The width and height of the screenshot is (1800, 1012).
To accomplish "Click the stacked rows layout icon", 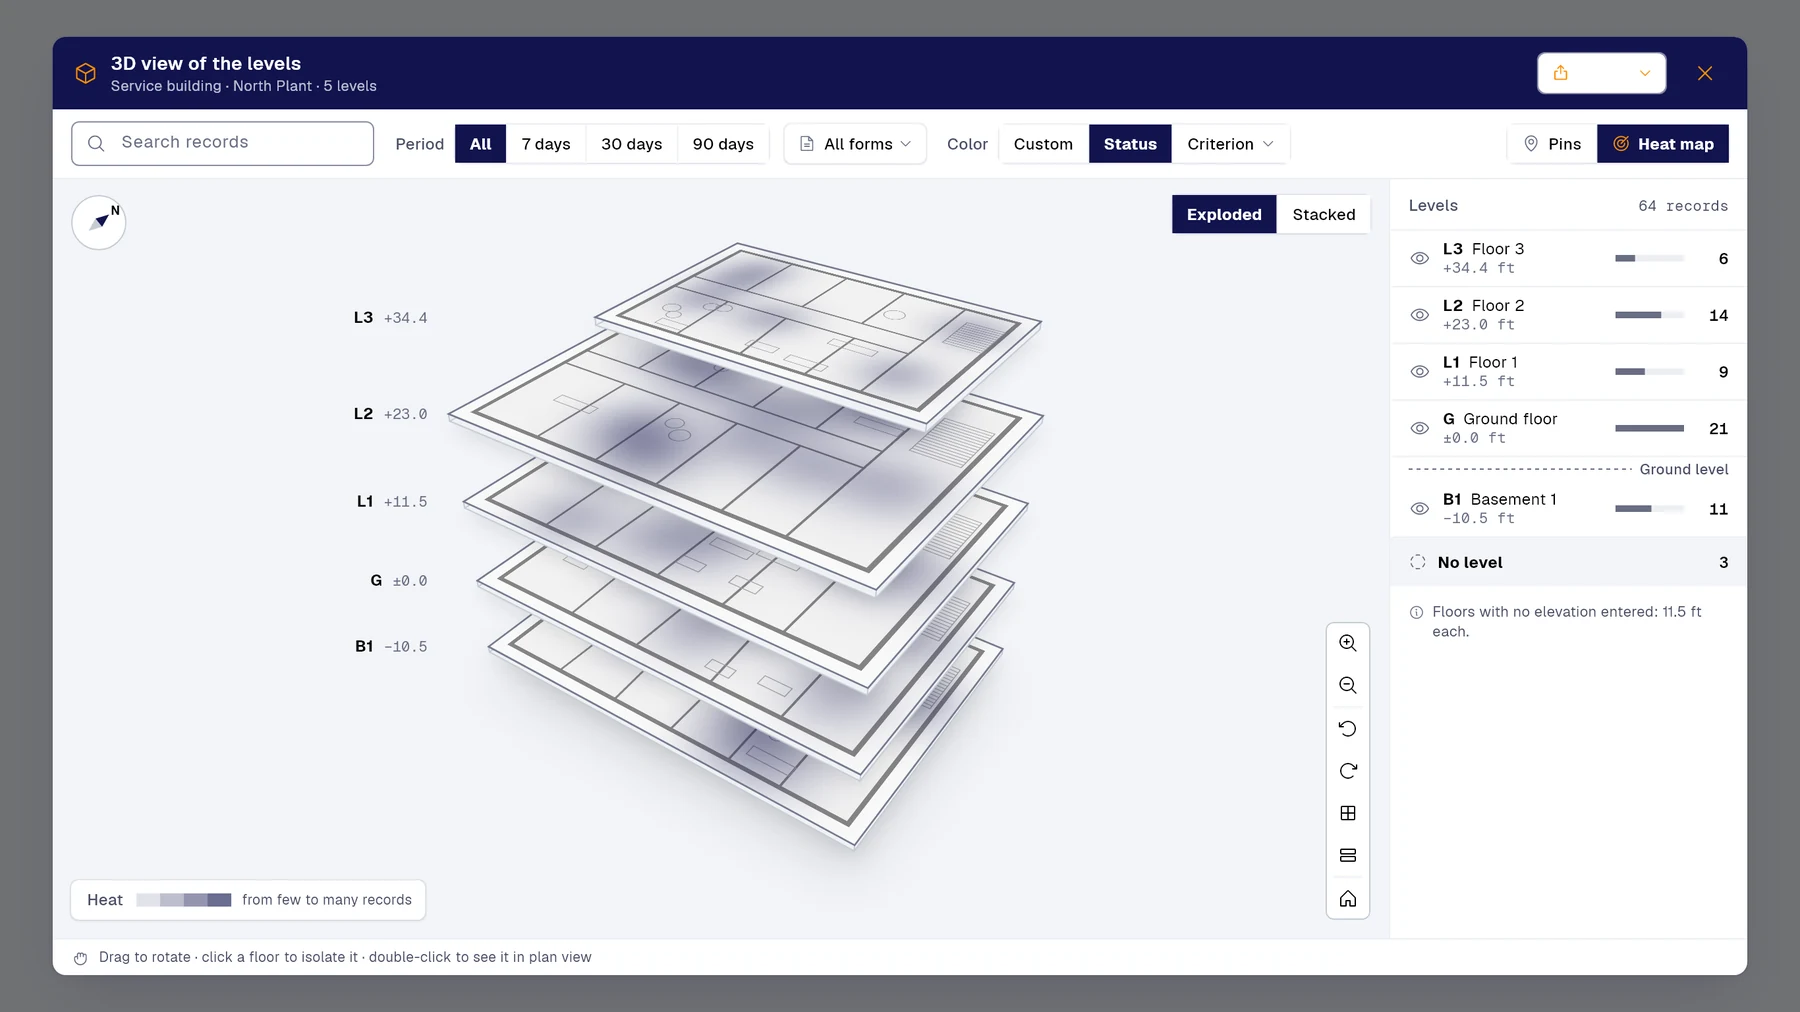I will pos(1348,855).
